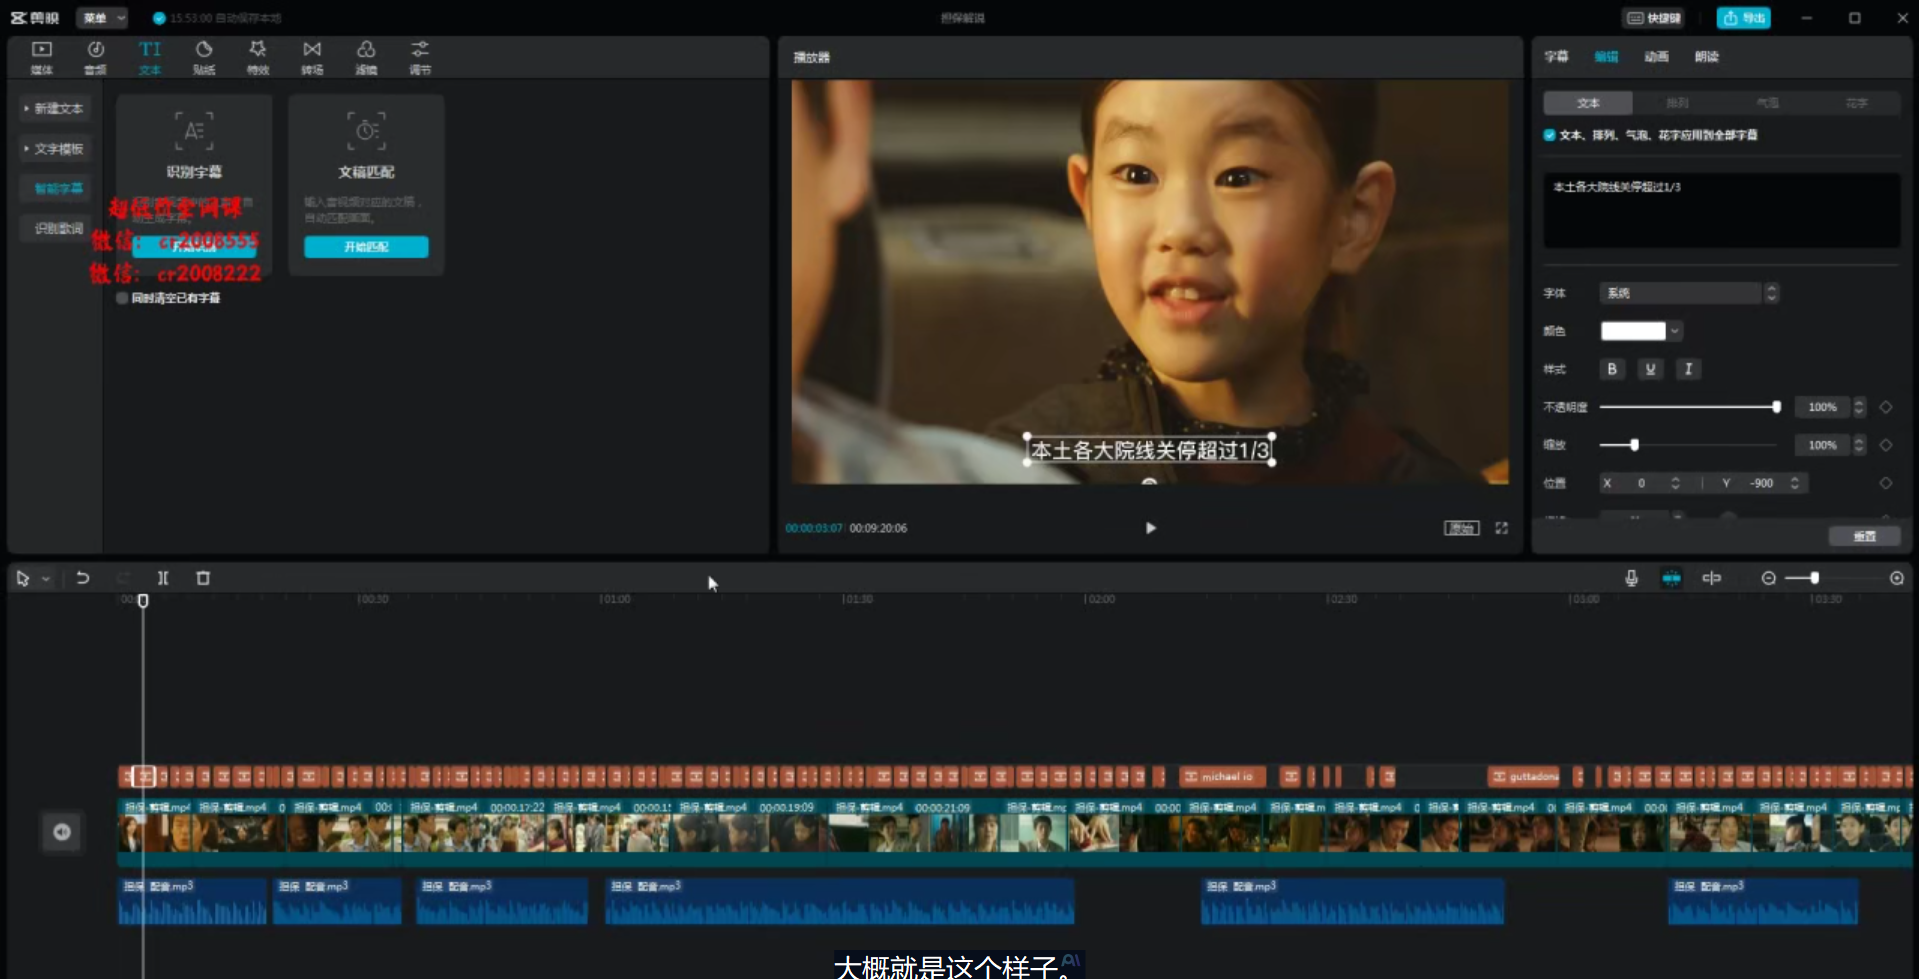The height and width of the screenshot is (979, 1919).
Task: Split clip at playhead
Action: click(x=163, y=578)
